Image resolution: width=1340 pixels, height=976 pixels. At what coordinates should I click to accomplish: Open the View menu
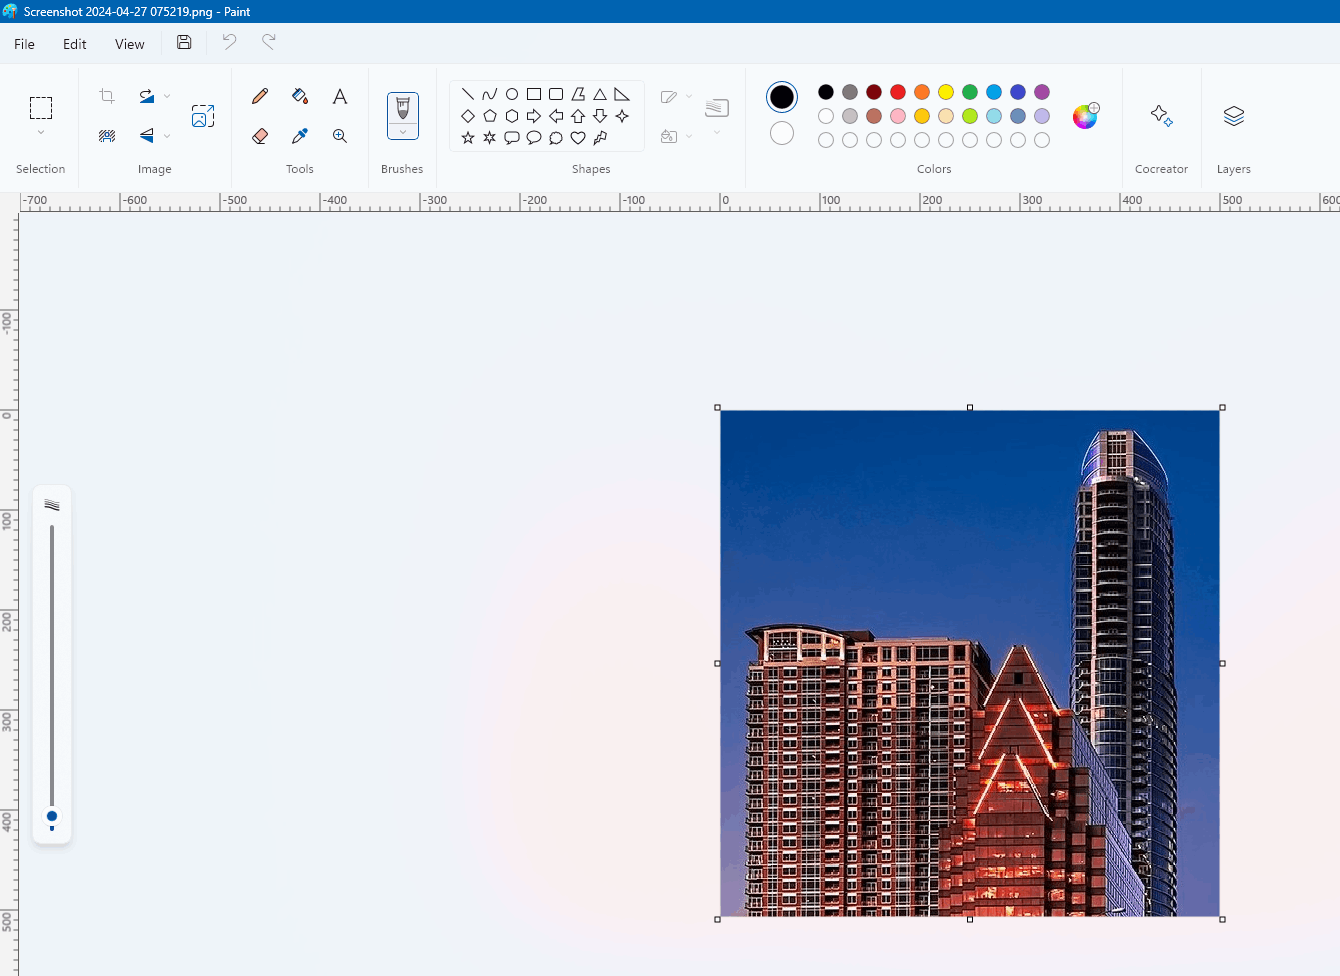click(129, 44)
